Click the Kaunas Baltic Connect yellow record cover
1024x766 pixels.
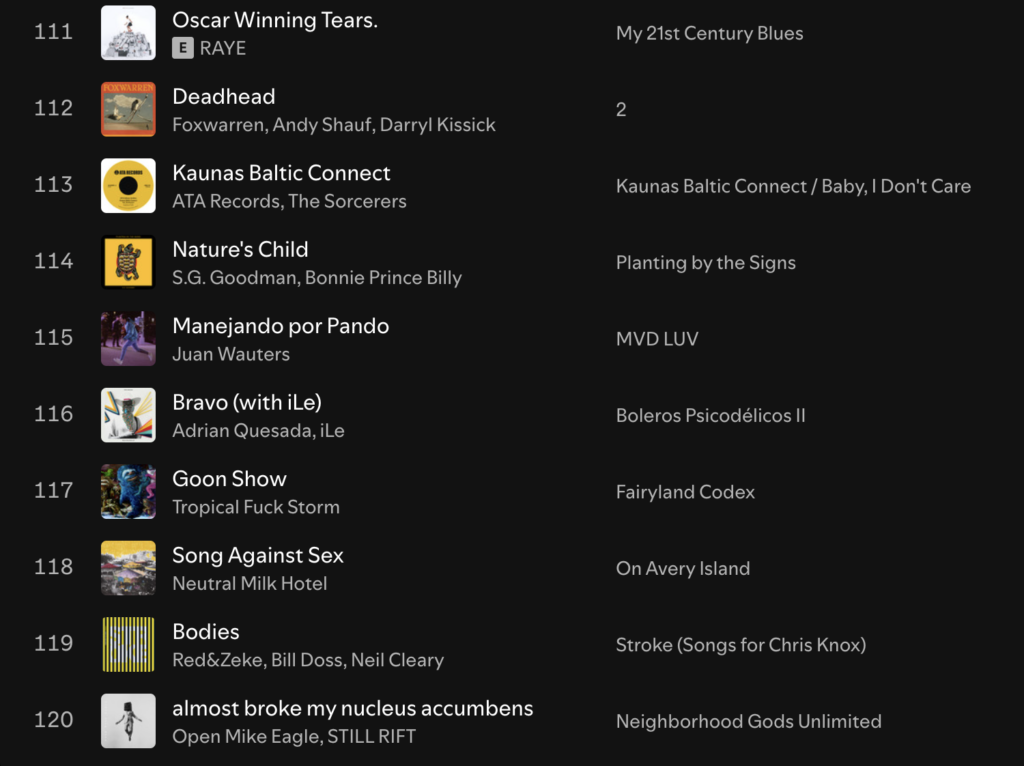[128, 186]
